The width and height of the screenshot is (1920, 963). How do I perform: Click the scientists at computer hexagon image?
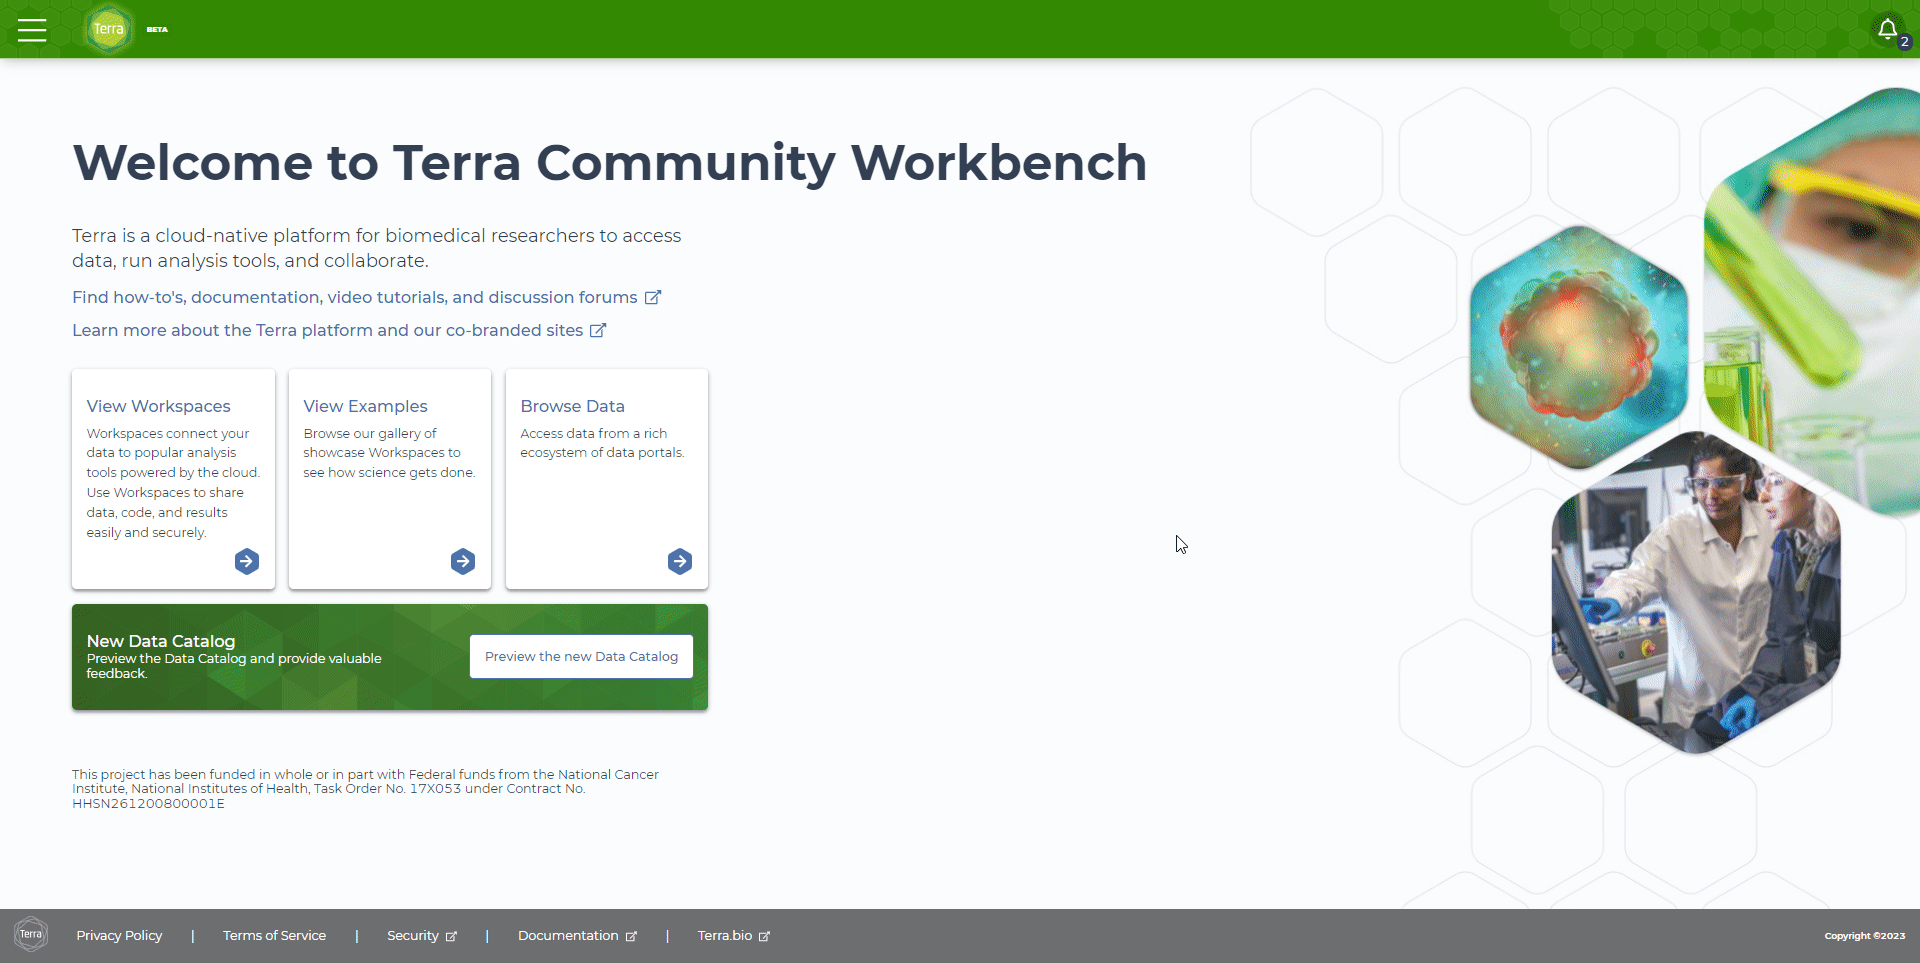click(1696, 592)
